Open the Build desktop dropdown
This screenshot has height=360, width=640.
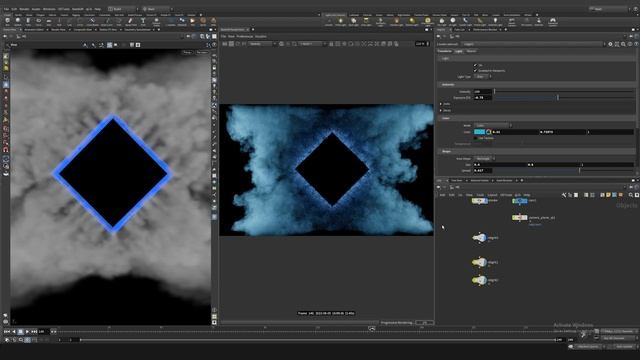[122, 9]
